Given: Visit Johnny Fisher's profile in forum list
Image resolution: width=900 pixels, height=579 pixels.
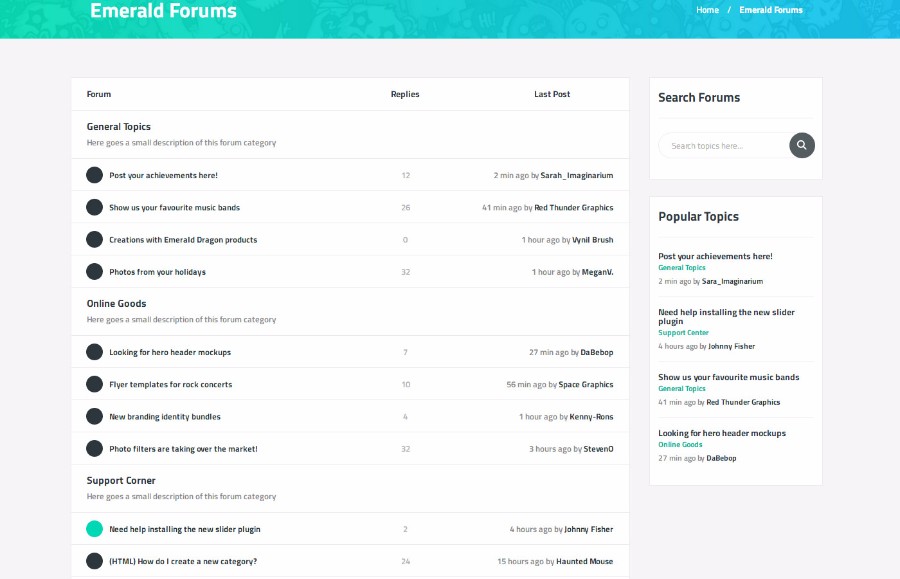Looking at the screenshot, I should tap(588, 529).
